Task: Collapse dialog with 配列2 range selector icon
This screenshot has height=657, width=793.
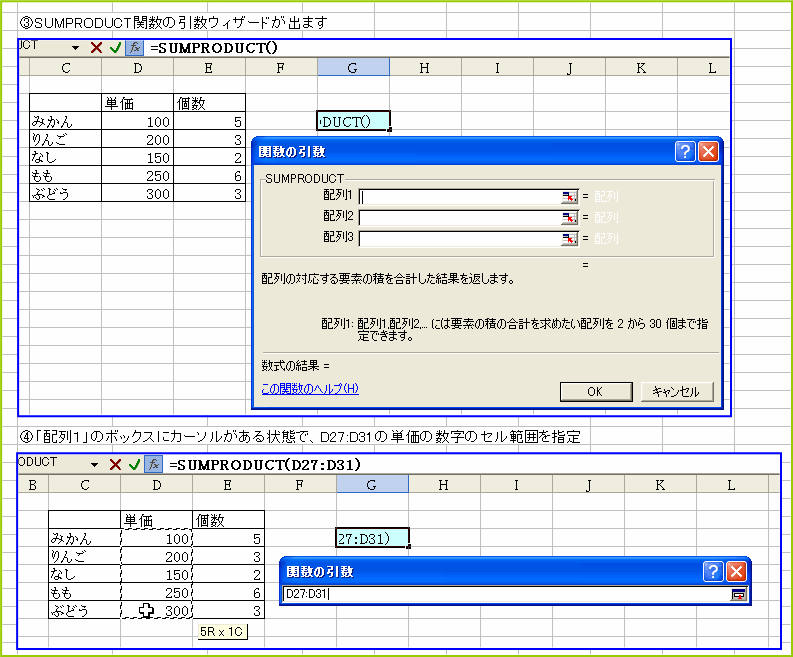Action: [x=569, y=217]
